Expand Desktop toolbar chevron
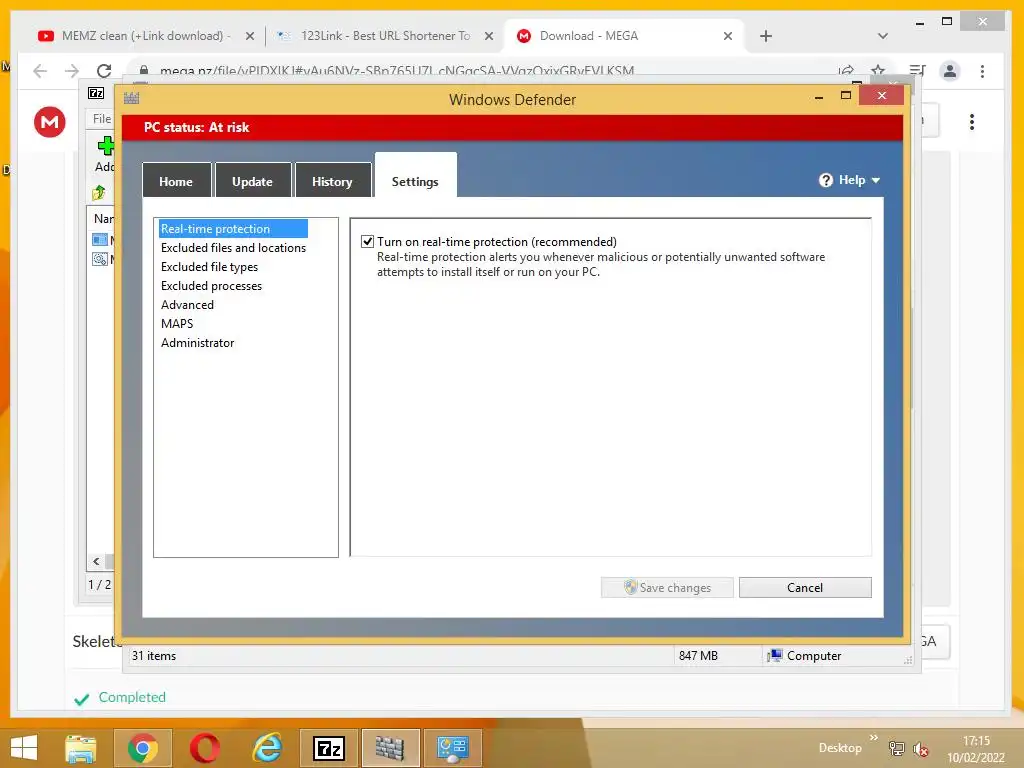This screenshot has width=1024, height=768. [x=874, y=738]
